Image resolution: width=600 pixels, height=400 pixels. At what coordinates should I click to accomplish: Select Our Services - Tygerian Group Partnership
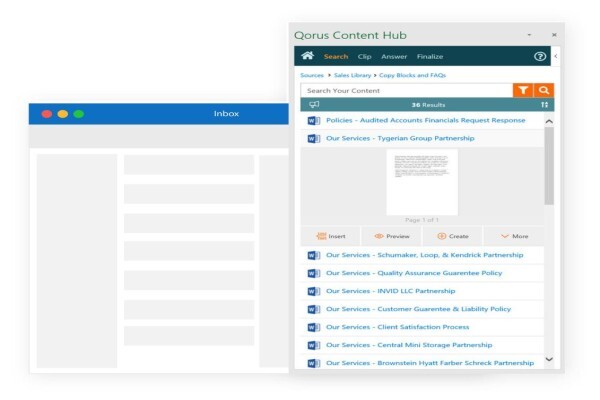pos(400,138)
